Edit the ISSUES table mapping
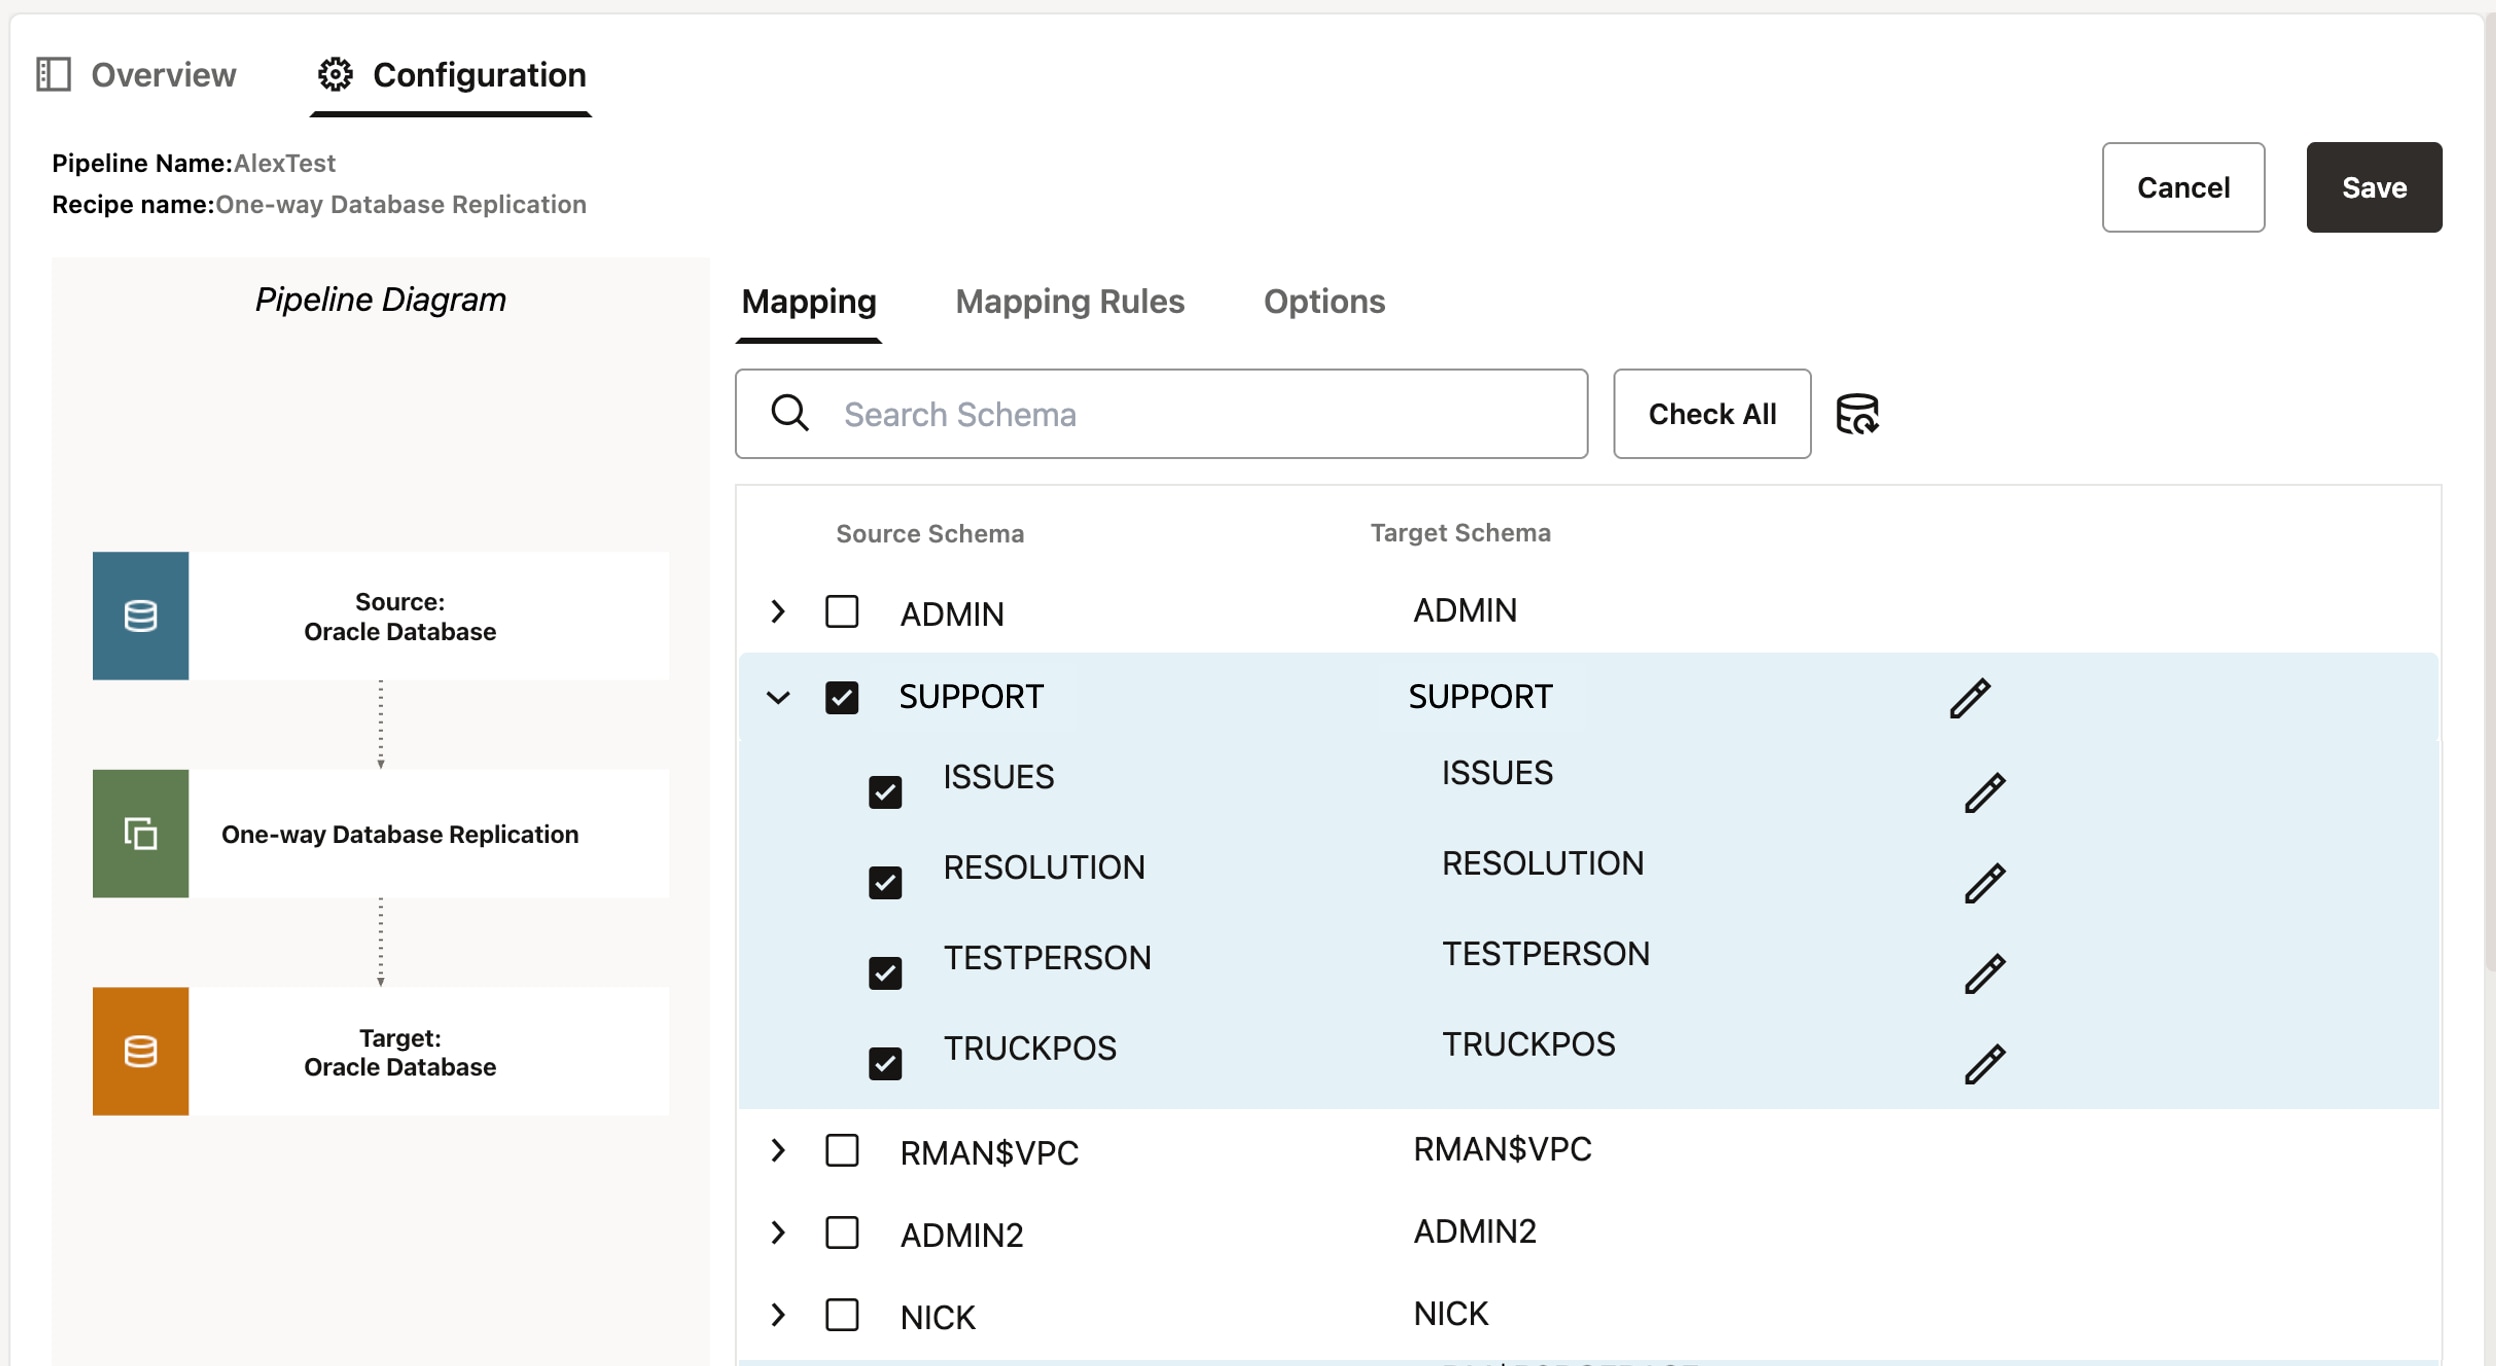 (1984, 793)
